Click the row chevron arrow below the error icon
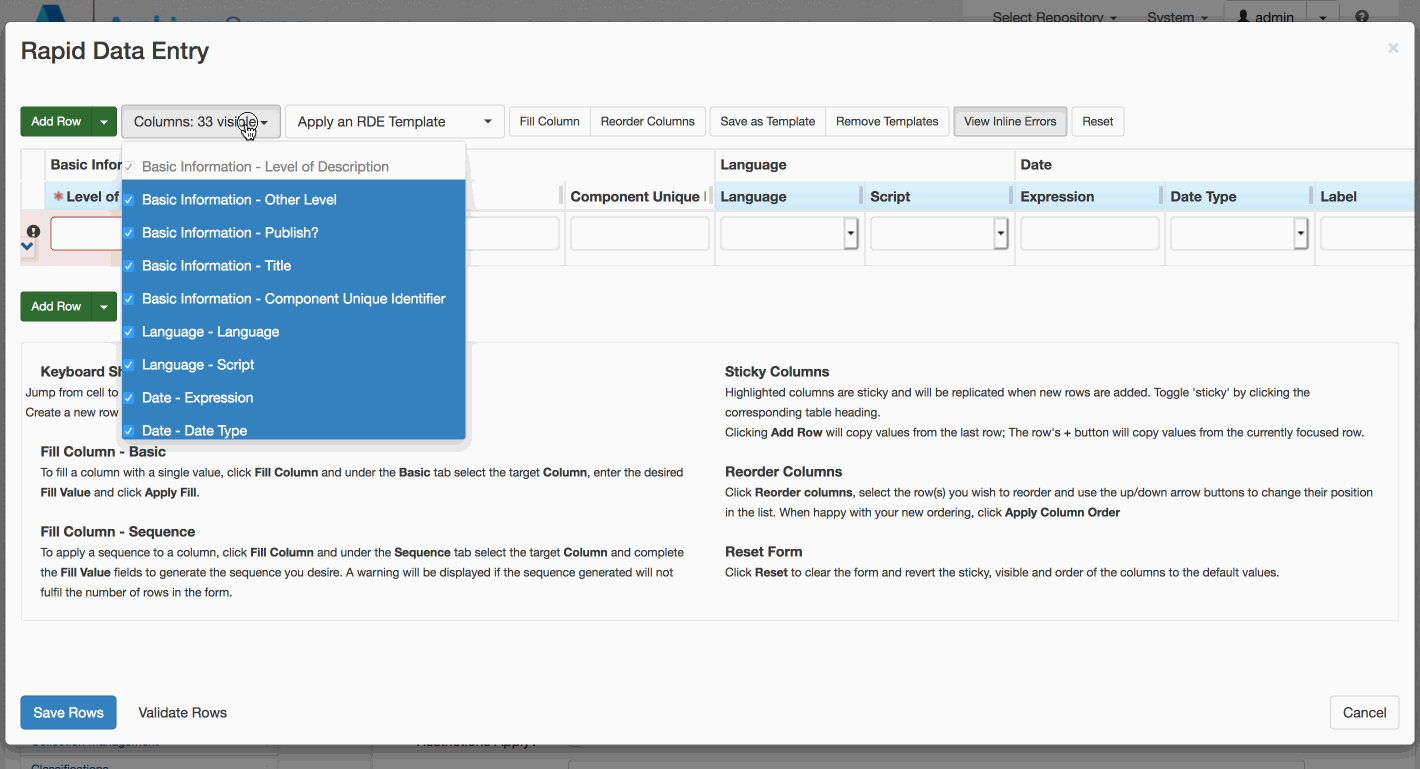The width and height of the screenshot is (1420, 769). pyautogui.click(x=28, y=246)
